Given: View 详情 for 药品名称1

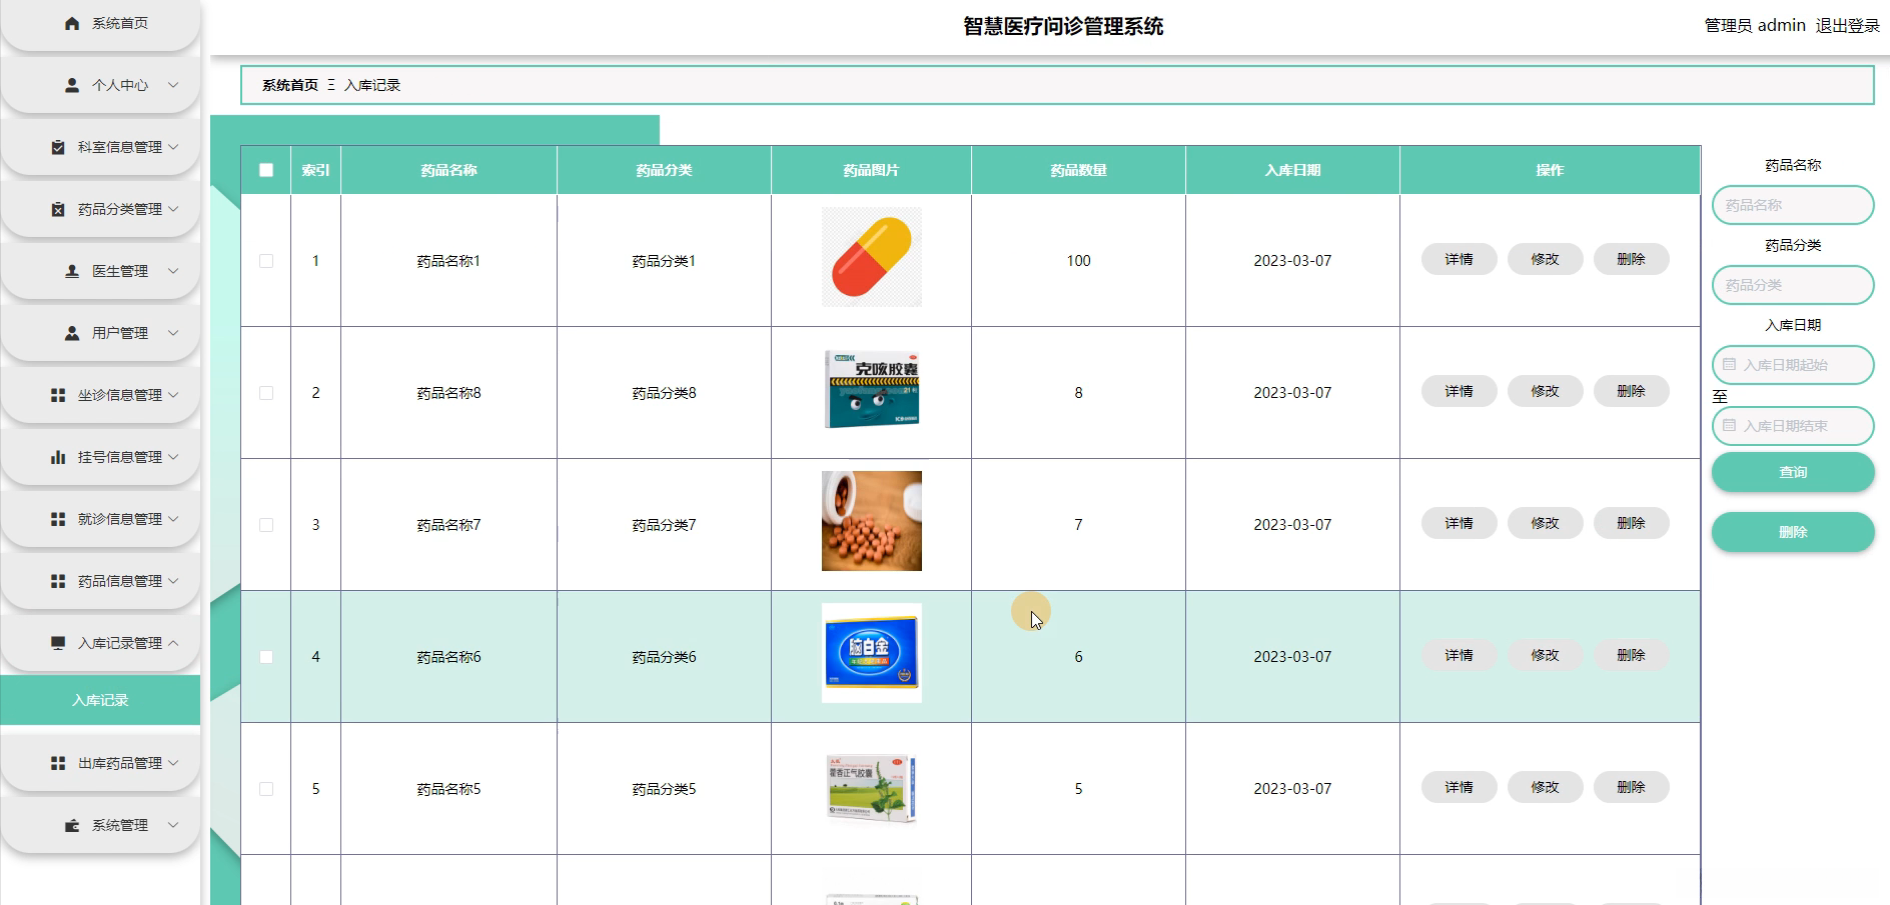Looking at the screenshot, I should (1459, 259).
